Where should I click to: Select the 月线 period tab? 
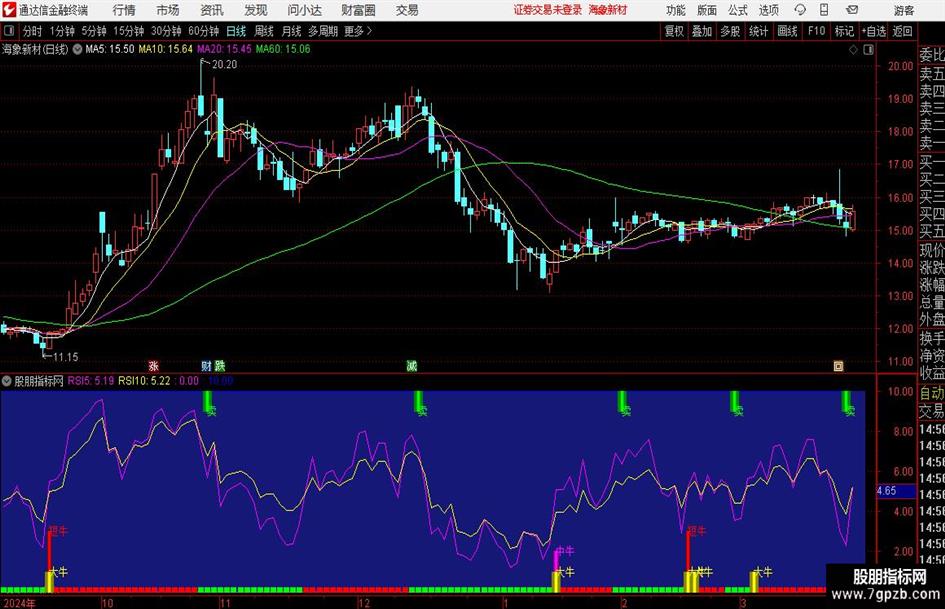[291, 31]
